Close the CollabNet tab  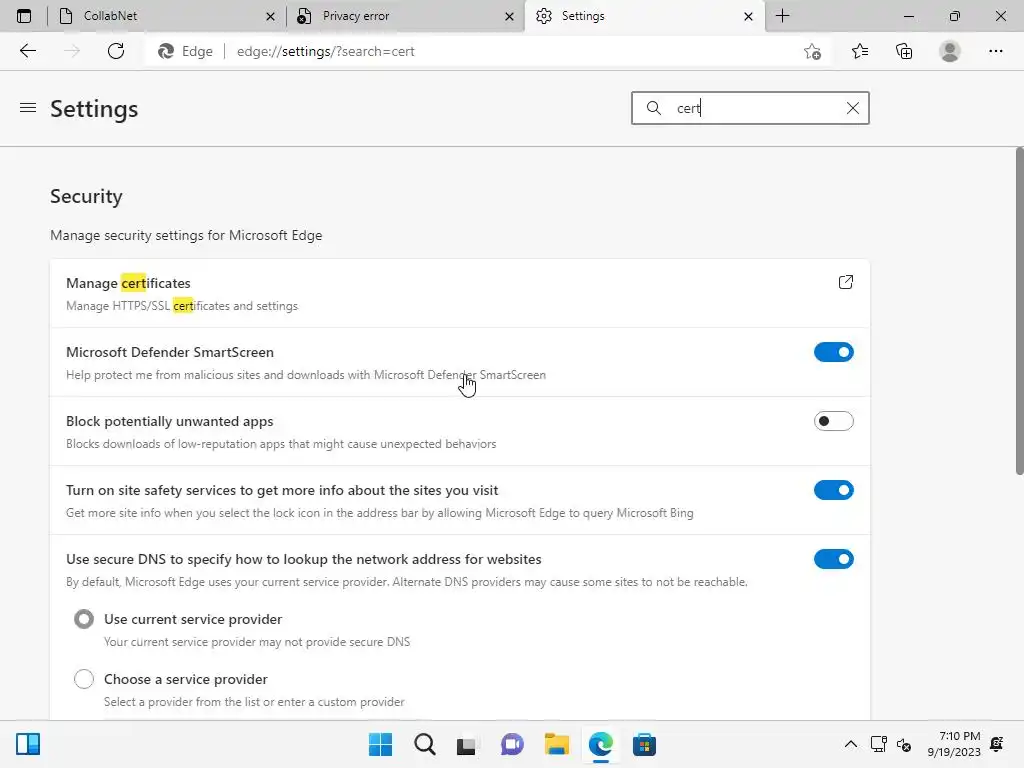(270, 16)
